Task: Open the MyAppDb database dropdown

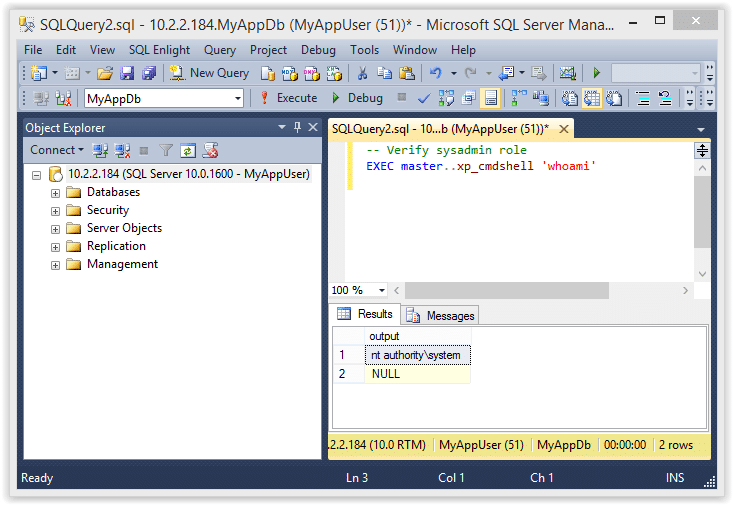Action: point(238,99)
